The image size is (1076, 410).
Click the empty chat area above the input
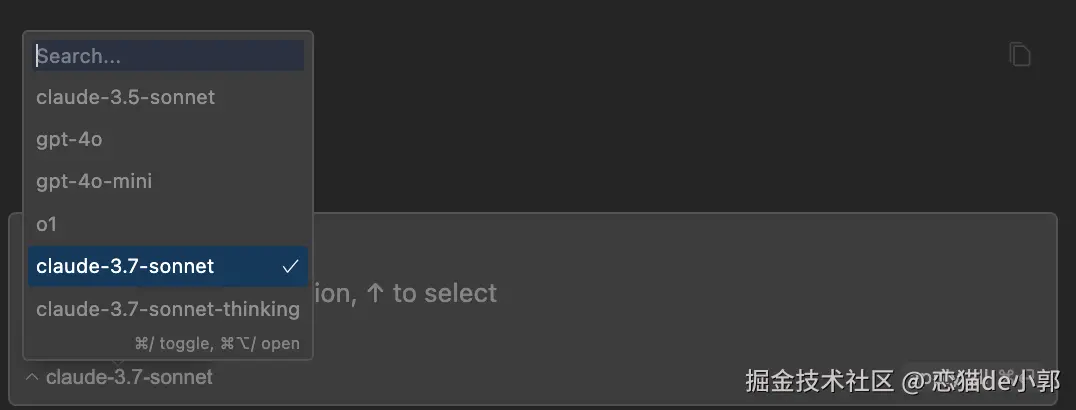(x=650, y=120)
